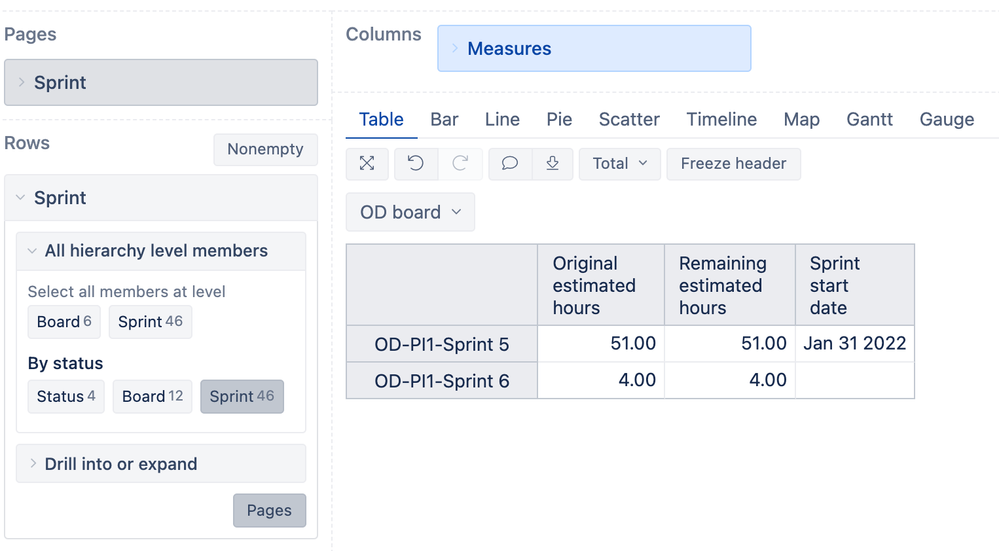Open the OD board page selector
Screen dimensions: 999x551
410,212
